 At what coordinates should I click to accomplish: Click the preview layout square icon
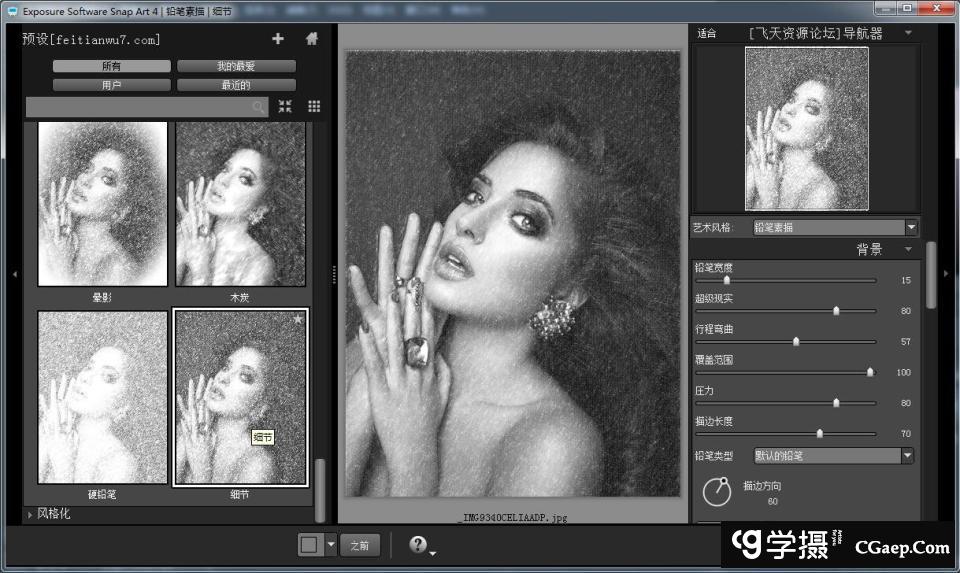tap(309, 545)
